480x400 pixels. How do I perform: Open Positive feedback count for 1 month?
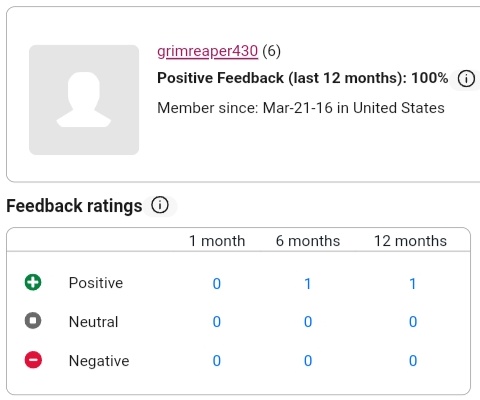click(x=217, y=284)
